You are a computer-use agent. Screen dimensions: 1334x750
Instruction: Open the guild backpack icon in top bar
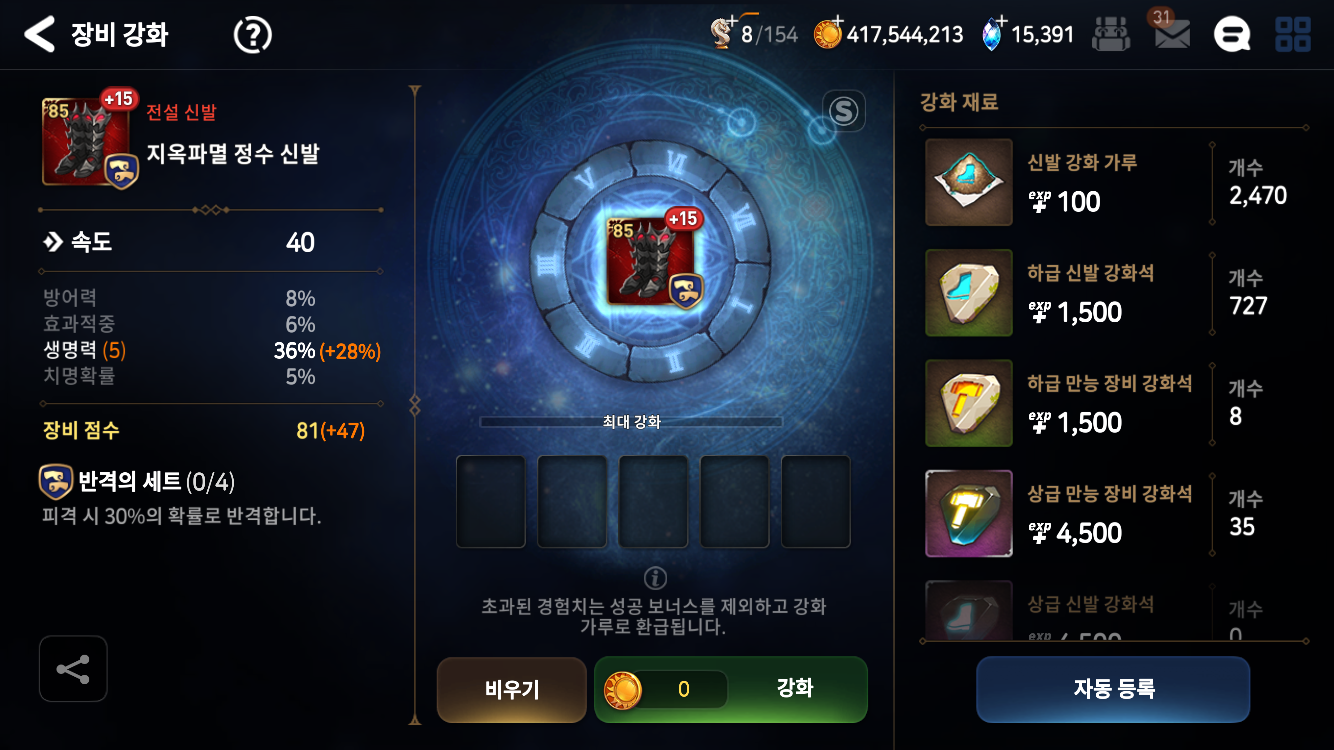click(1111, 35)
